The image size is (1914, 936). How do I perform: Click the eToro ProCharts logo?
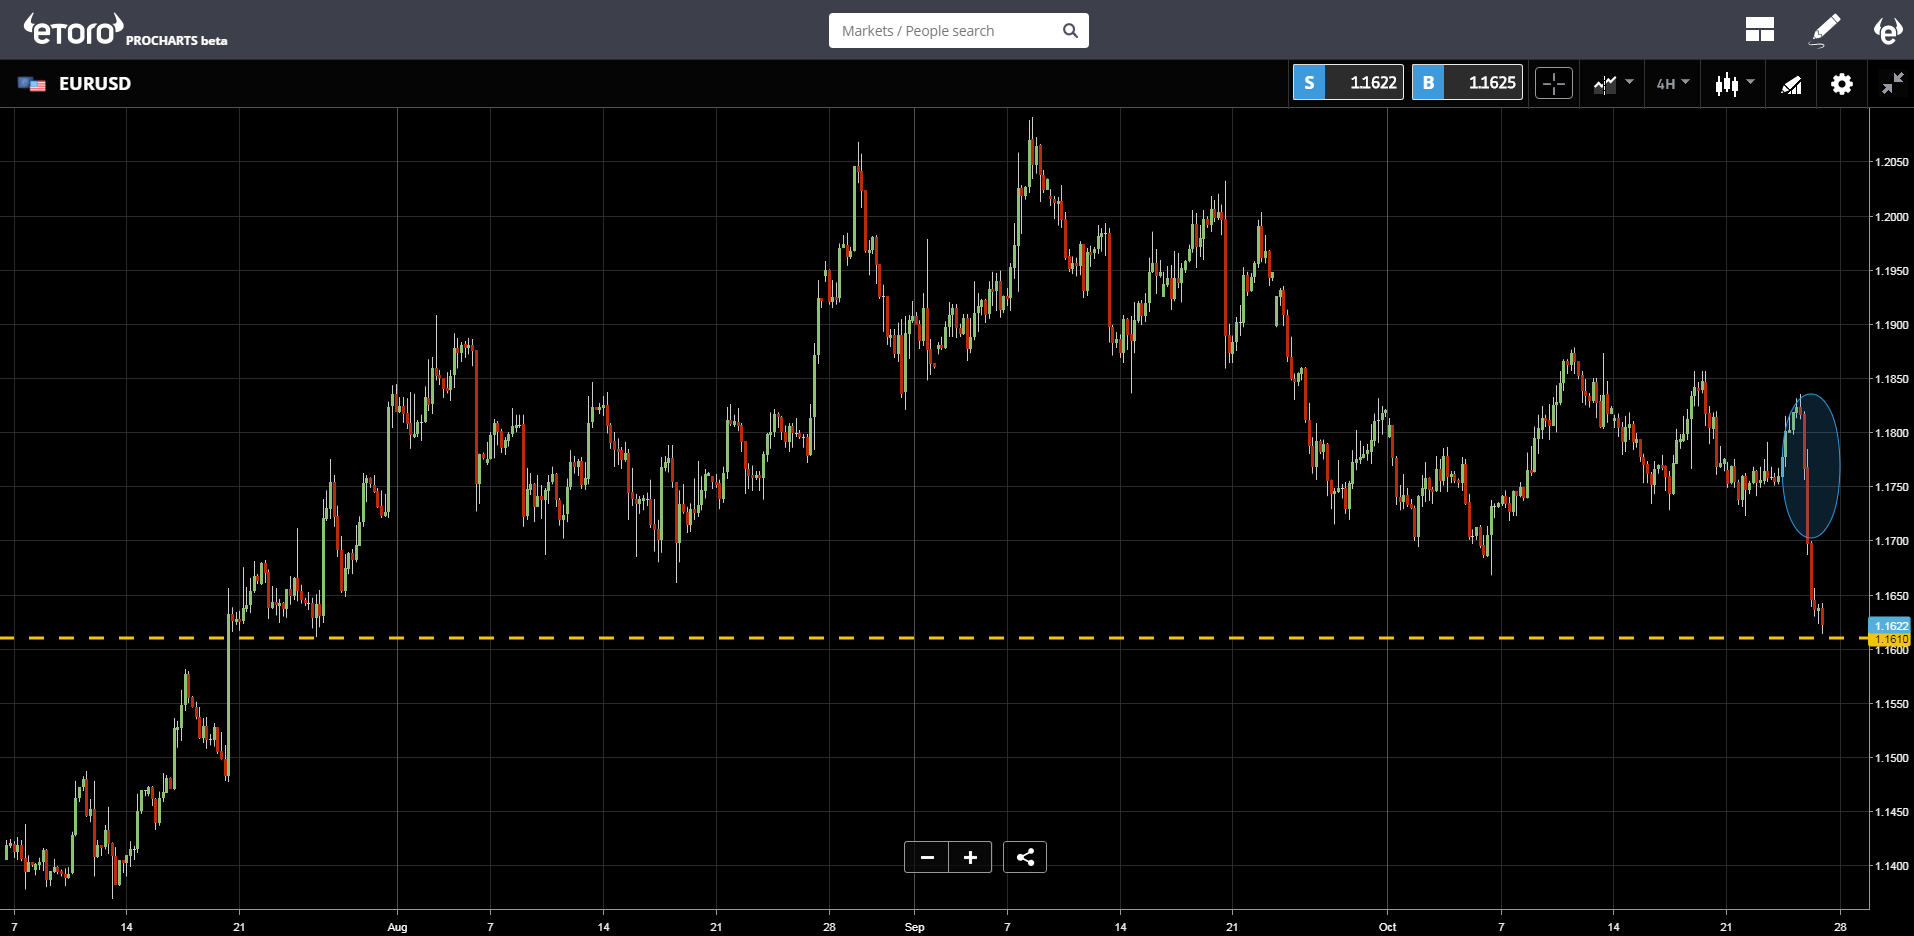[x=126, y=30]
